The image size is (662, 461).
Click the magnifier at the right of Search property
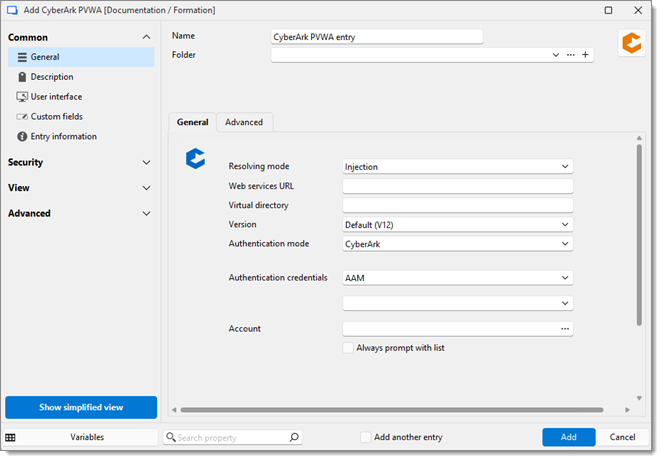[x=294, y=437]
